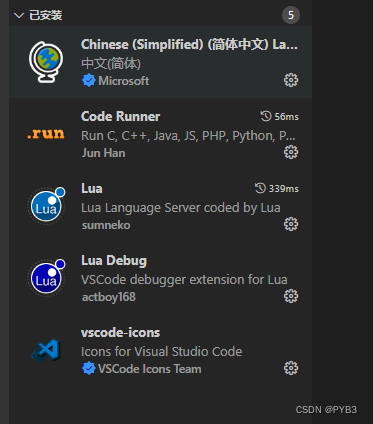Viewport: 373px width, 424px height.
Task: Open the Code Runner extension entry
Action: point(160,134)
